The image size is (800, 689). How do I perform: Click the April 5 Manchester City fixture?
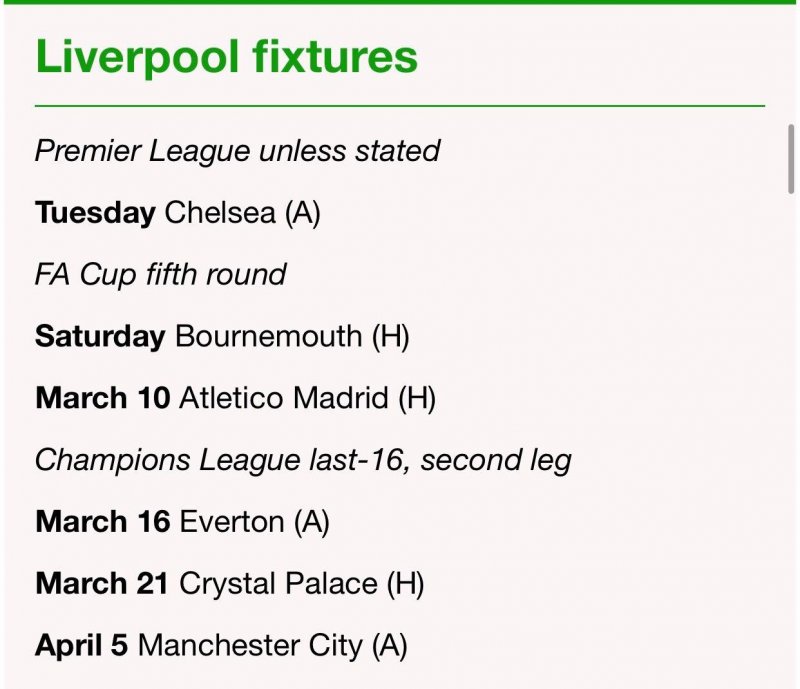coord(221,646)
